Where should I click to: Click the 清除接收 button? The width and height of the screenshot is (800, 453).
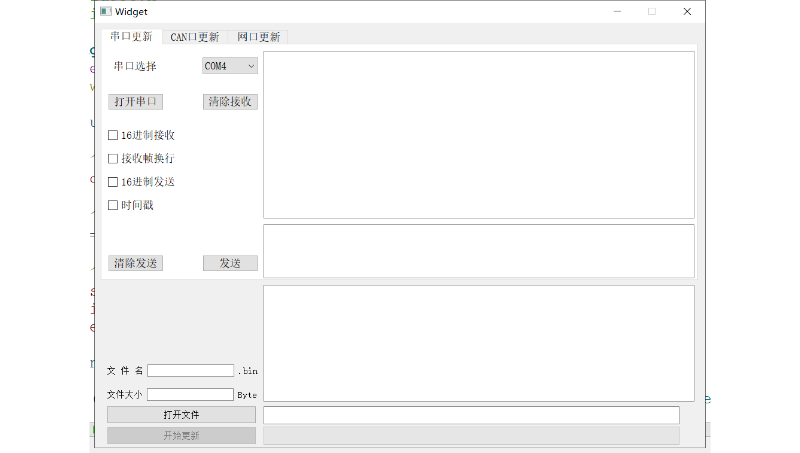coord(230,102)
